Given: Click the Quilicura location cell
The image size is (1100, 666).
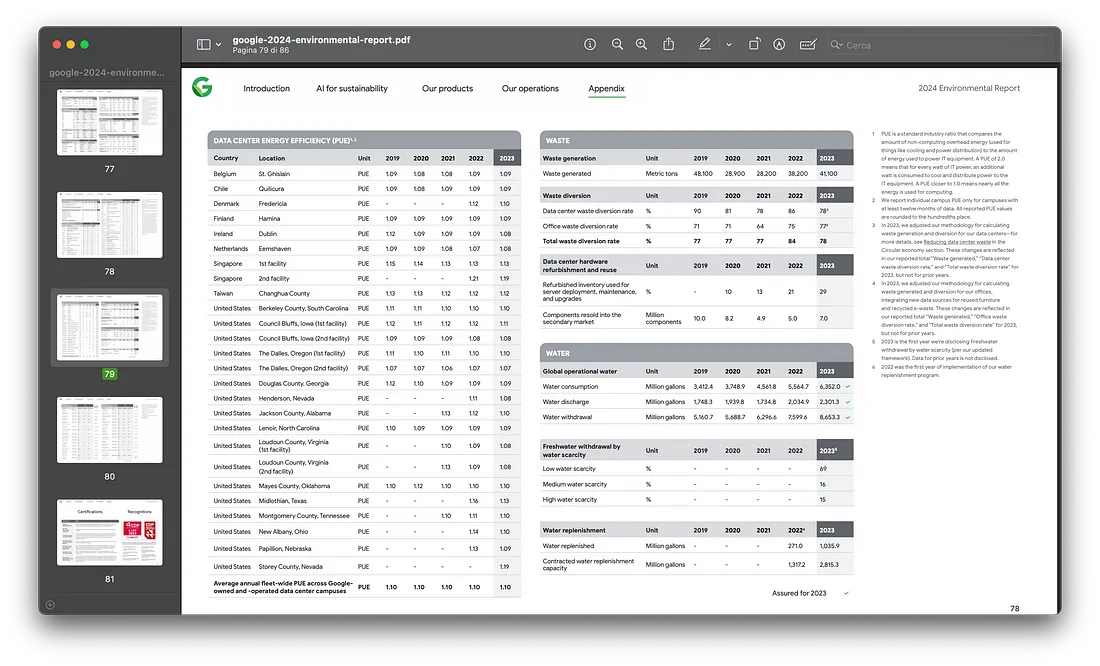Looking at the screenshot, I should click(x=271, y=189).
